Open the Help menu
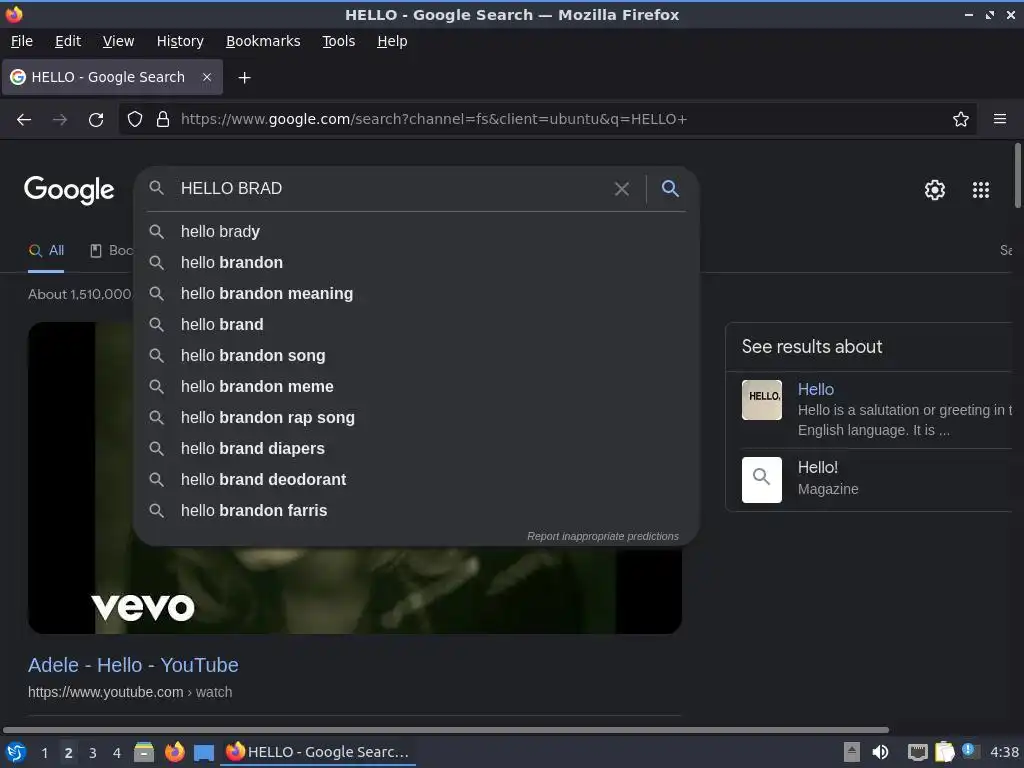The height and width of the screenshot is (768, 1024). (x=392, y=41)
